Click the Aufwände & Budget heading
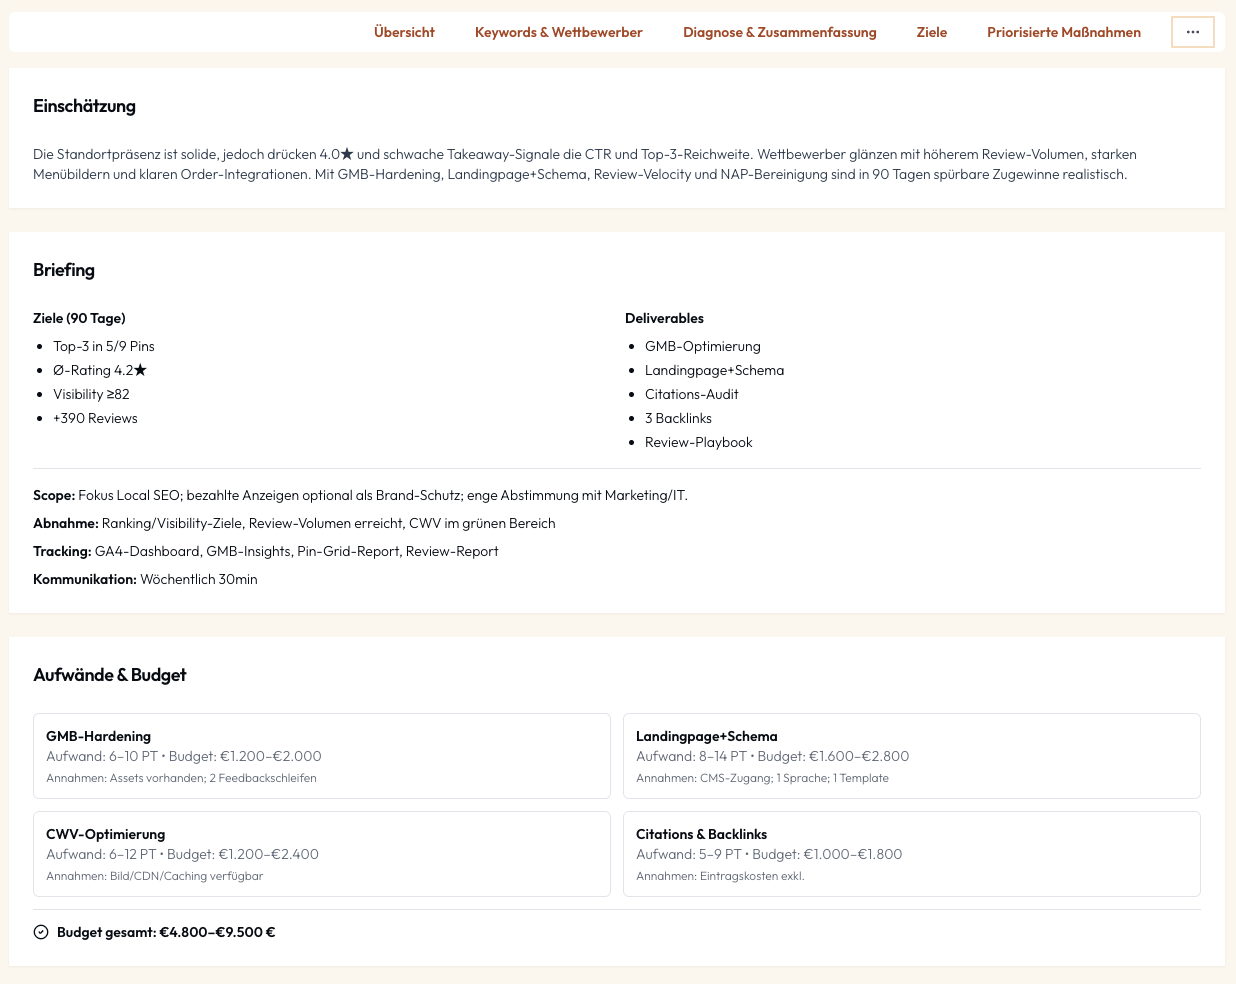The height and width of the screenshot is (984, 1236). [110, 675]
